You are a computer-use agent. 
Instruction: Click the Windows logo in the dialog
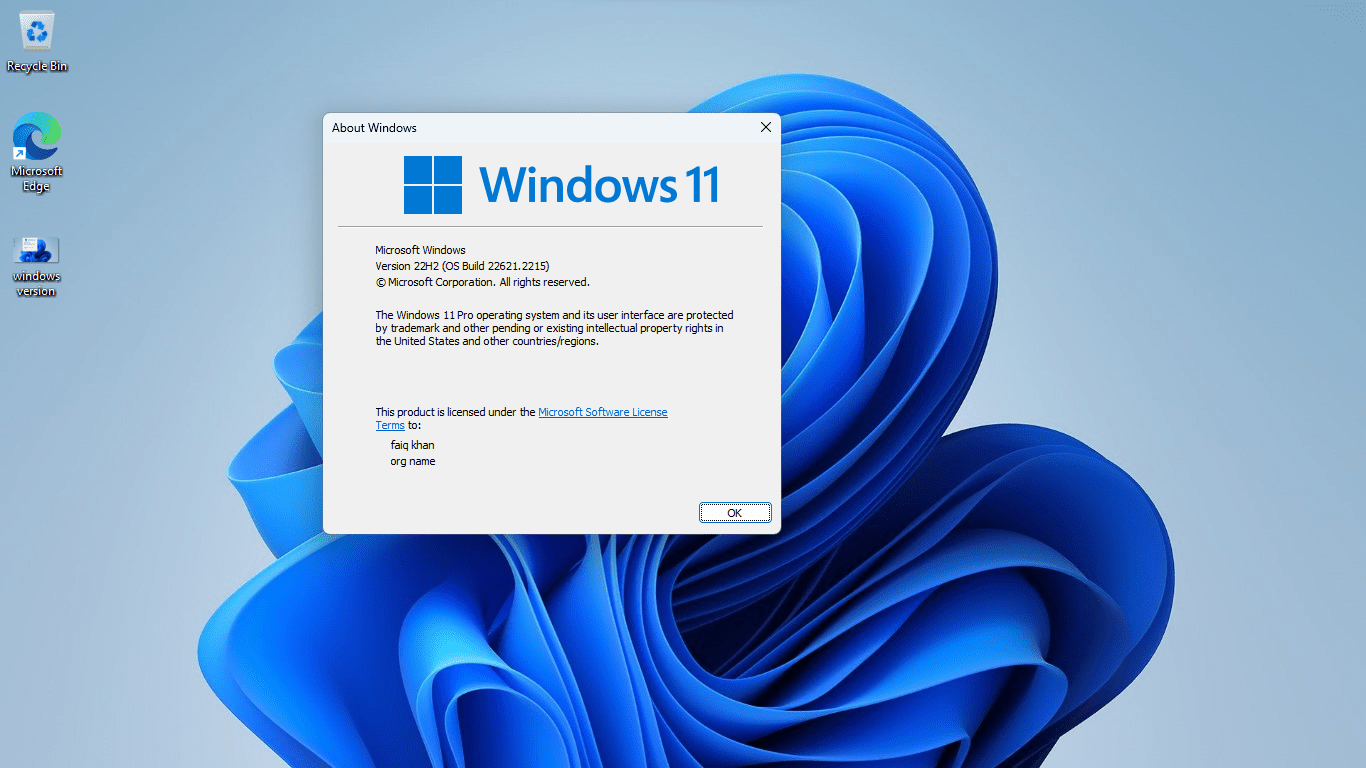click(433, 185)
